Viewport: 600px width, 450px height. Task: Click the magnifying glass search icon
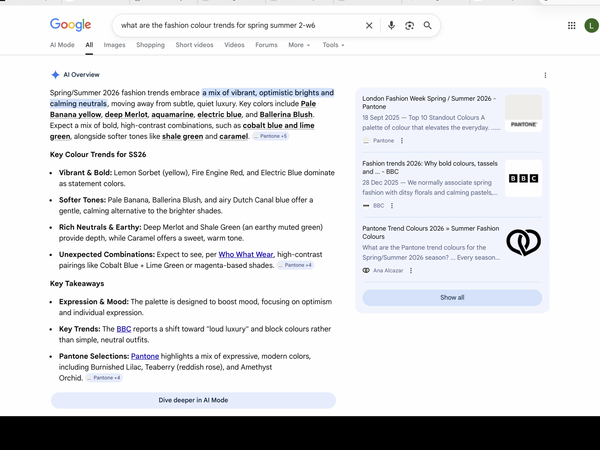coord(427,25)
